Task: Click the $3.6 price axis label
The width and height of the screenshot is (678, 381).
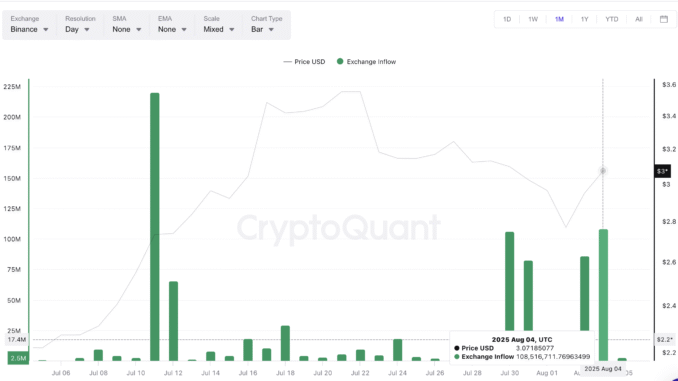Action: click(x=669, y=84)
